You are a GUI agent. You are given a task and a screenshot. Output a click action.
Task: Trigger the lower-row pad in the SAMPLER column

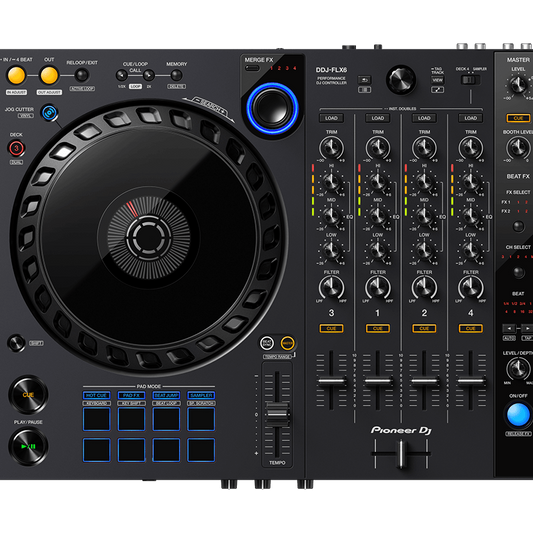coord(201,450)
